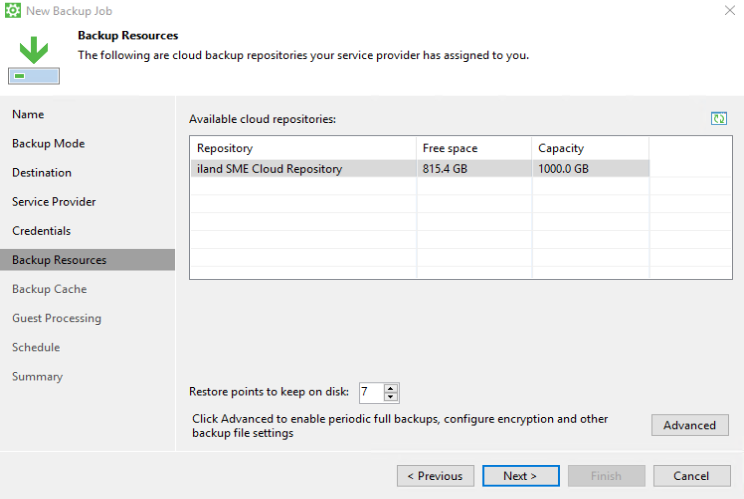744x499 pixels.
Task: Open Advanced backup settings
Action: 689,425
